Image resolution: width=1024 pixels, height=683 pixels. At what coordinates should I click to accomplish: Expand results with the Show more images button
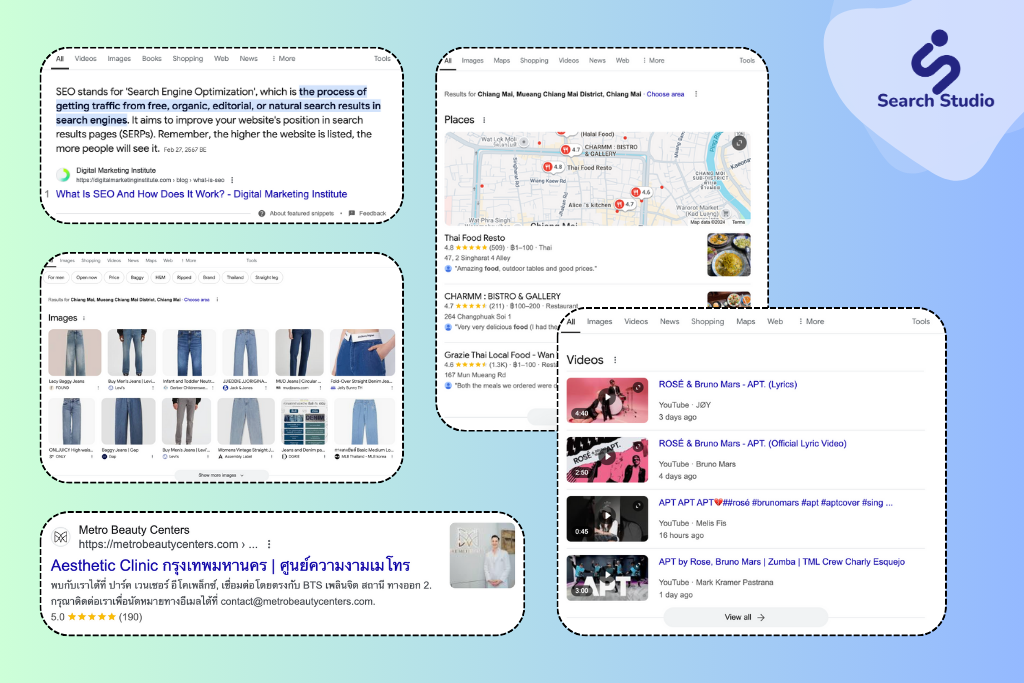click(224, 476)
